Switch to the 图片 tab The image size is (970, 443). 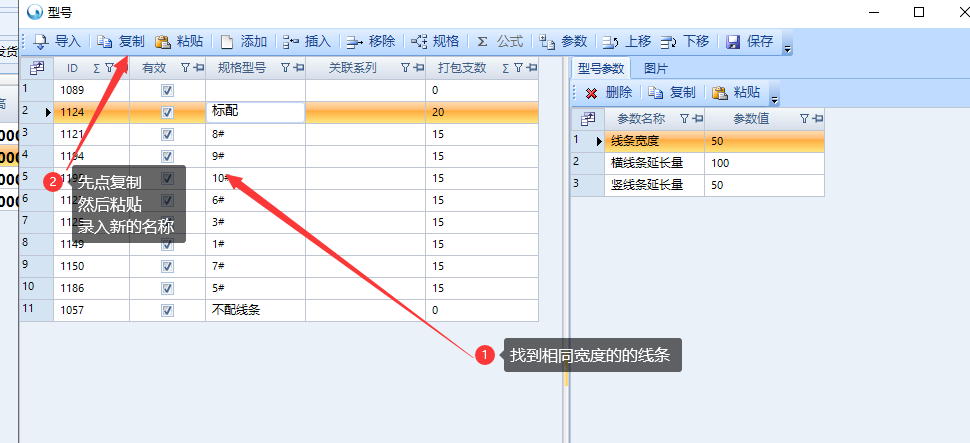point(656,68)
